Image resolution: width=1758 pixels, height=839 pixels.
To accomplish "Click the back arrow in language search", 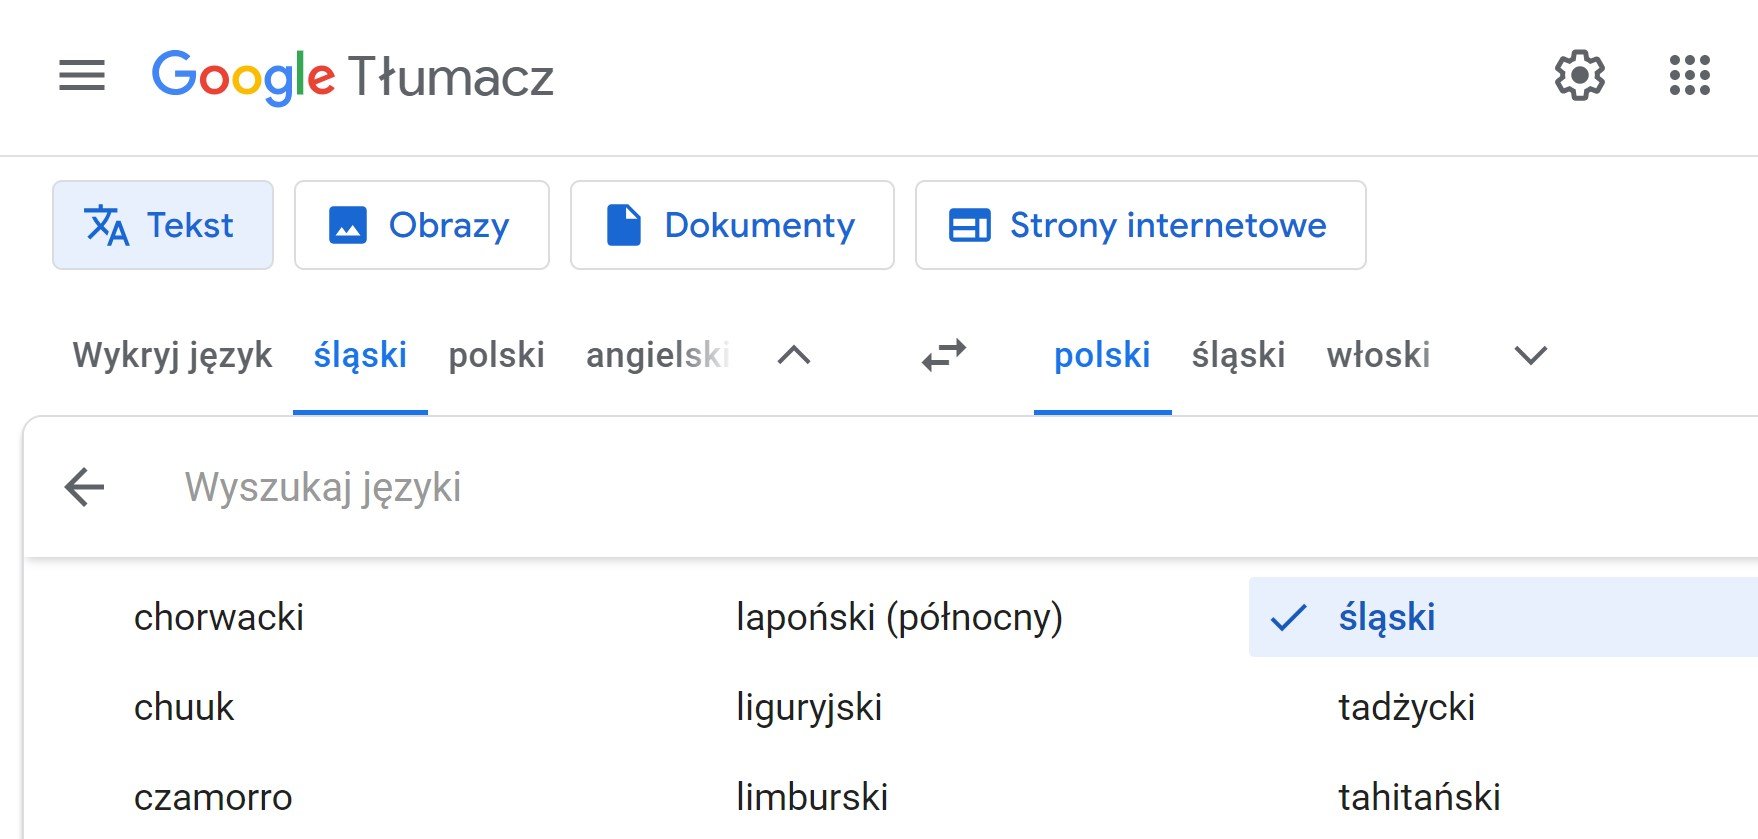I will [84, 487].
